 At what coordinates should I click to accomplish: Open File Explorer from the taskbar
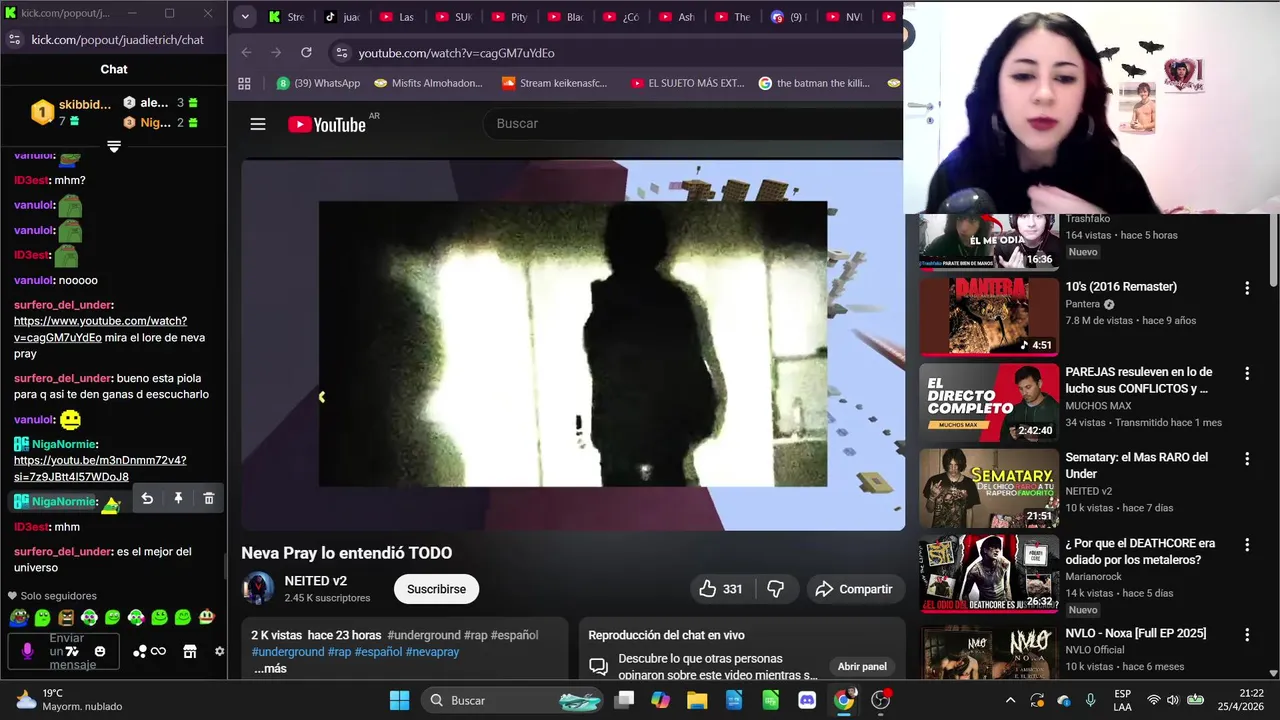click(697, 700)
